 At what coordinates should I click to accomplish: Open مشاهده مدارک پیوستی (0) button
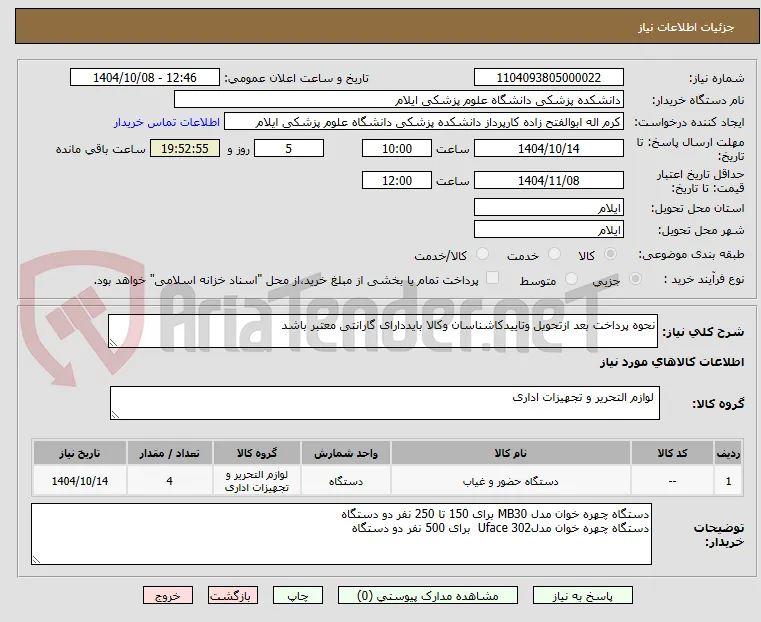(428, 596)
